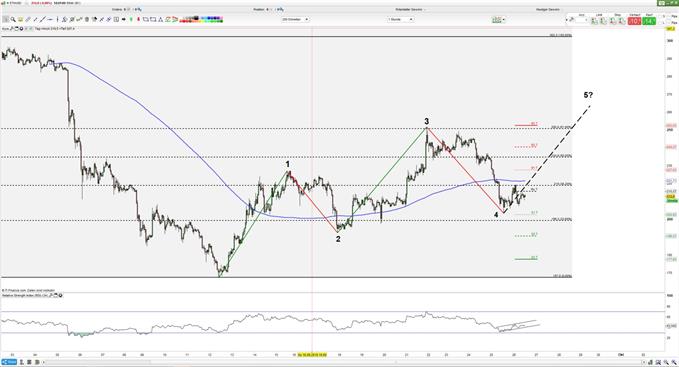The height and width of the screenshot is (367, 679).
Task: Click the trash bin delete objects icon
Action: (87, 19)
